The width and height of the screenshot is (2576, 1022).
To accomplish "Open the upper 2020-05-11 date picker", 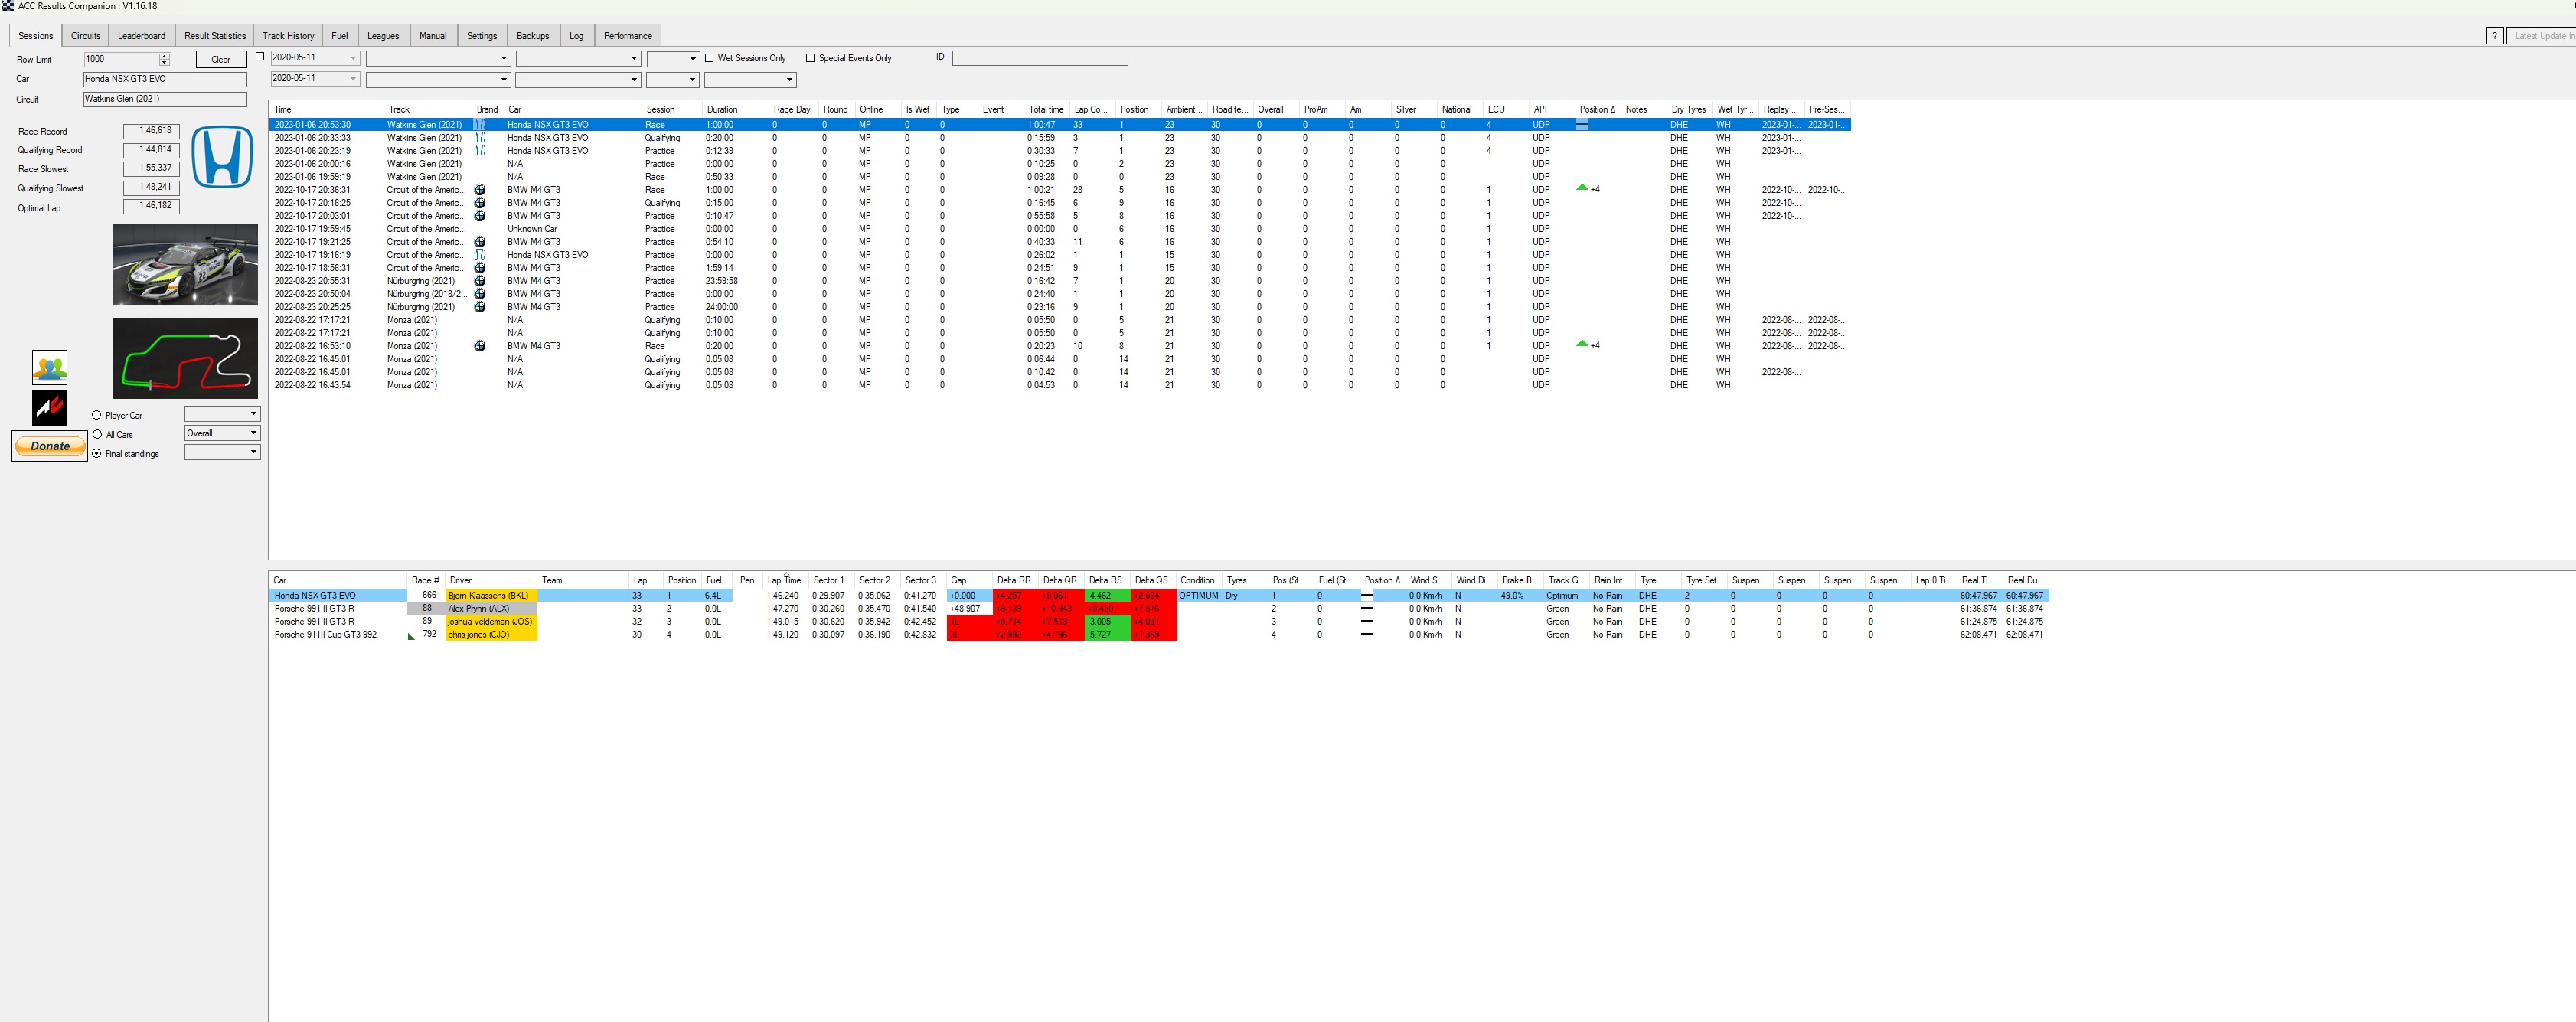I will coord(315,58).
